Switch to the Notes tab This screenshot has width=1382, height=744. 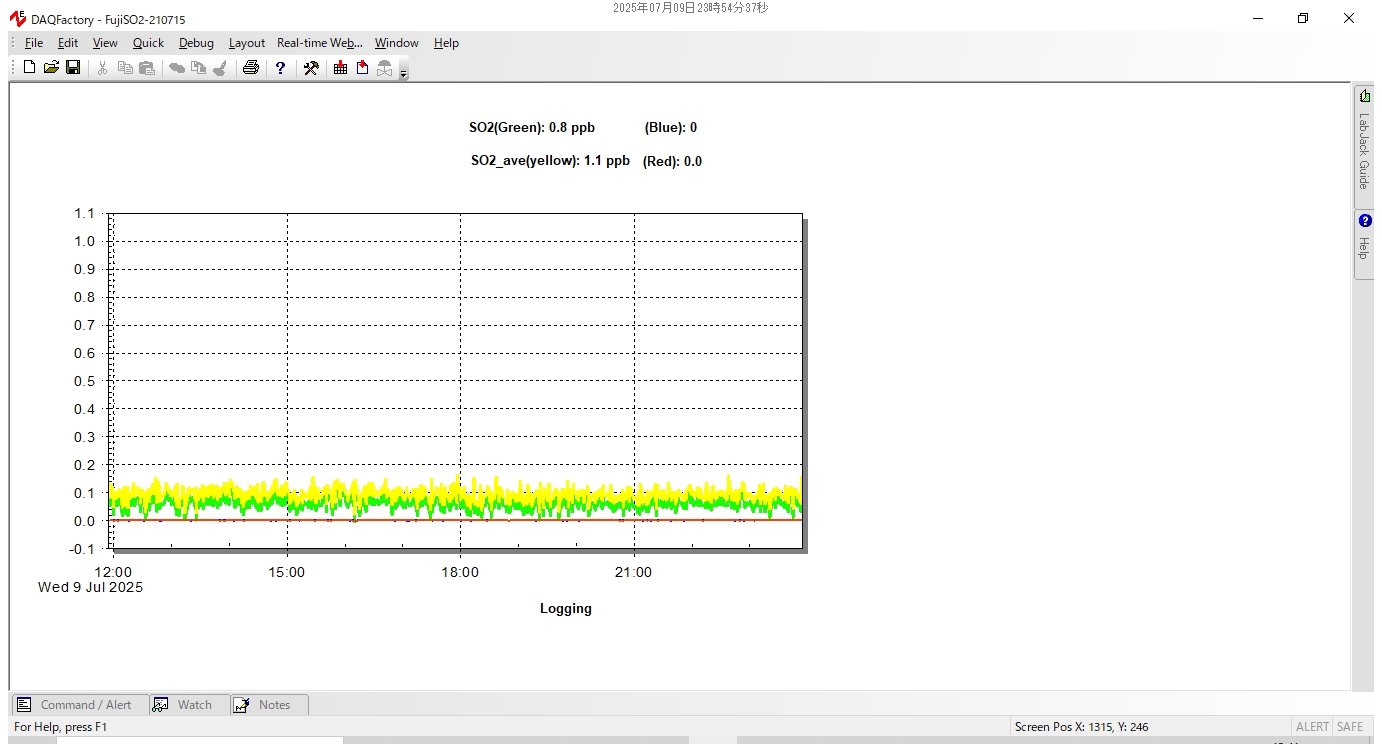click(269, 705)
